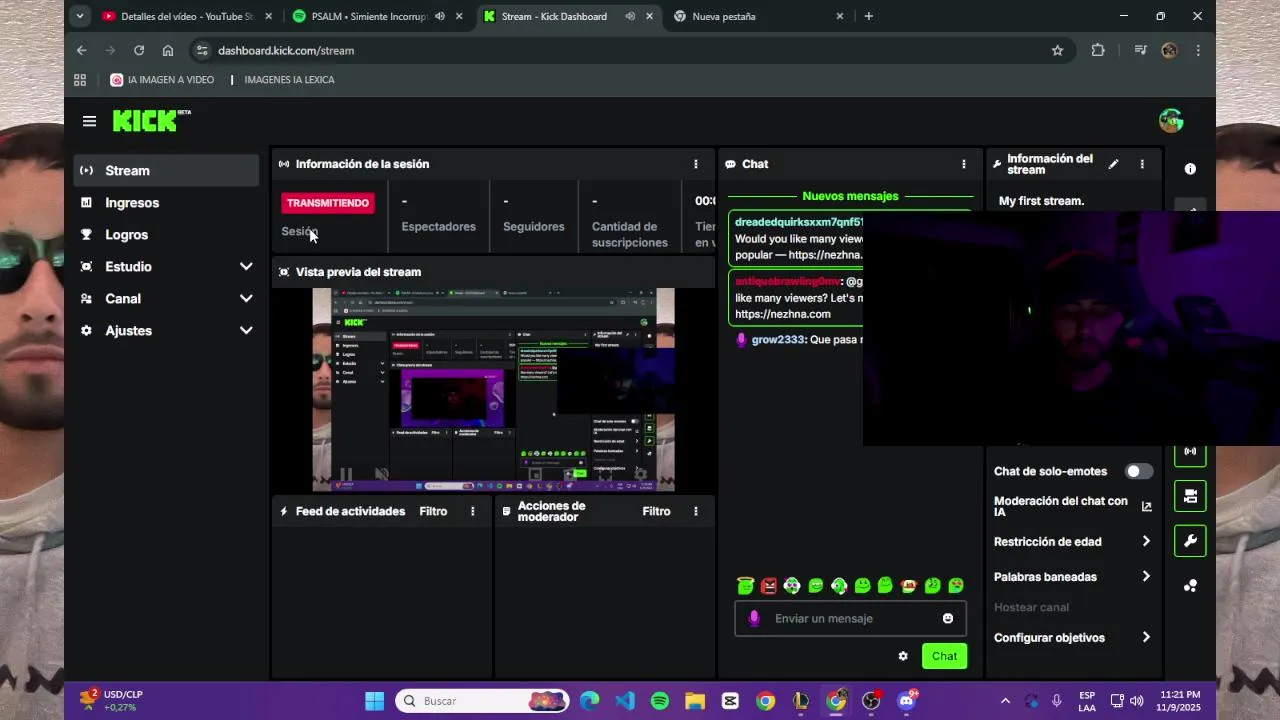Viewport: 1280px width, 720px height.
Task: Open the emoji picker in the message box
Action: (x=948, y=618)
